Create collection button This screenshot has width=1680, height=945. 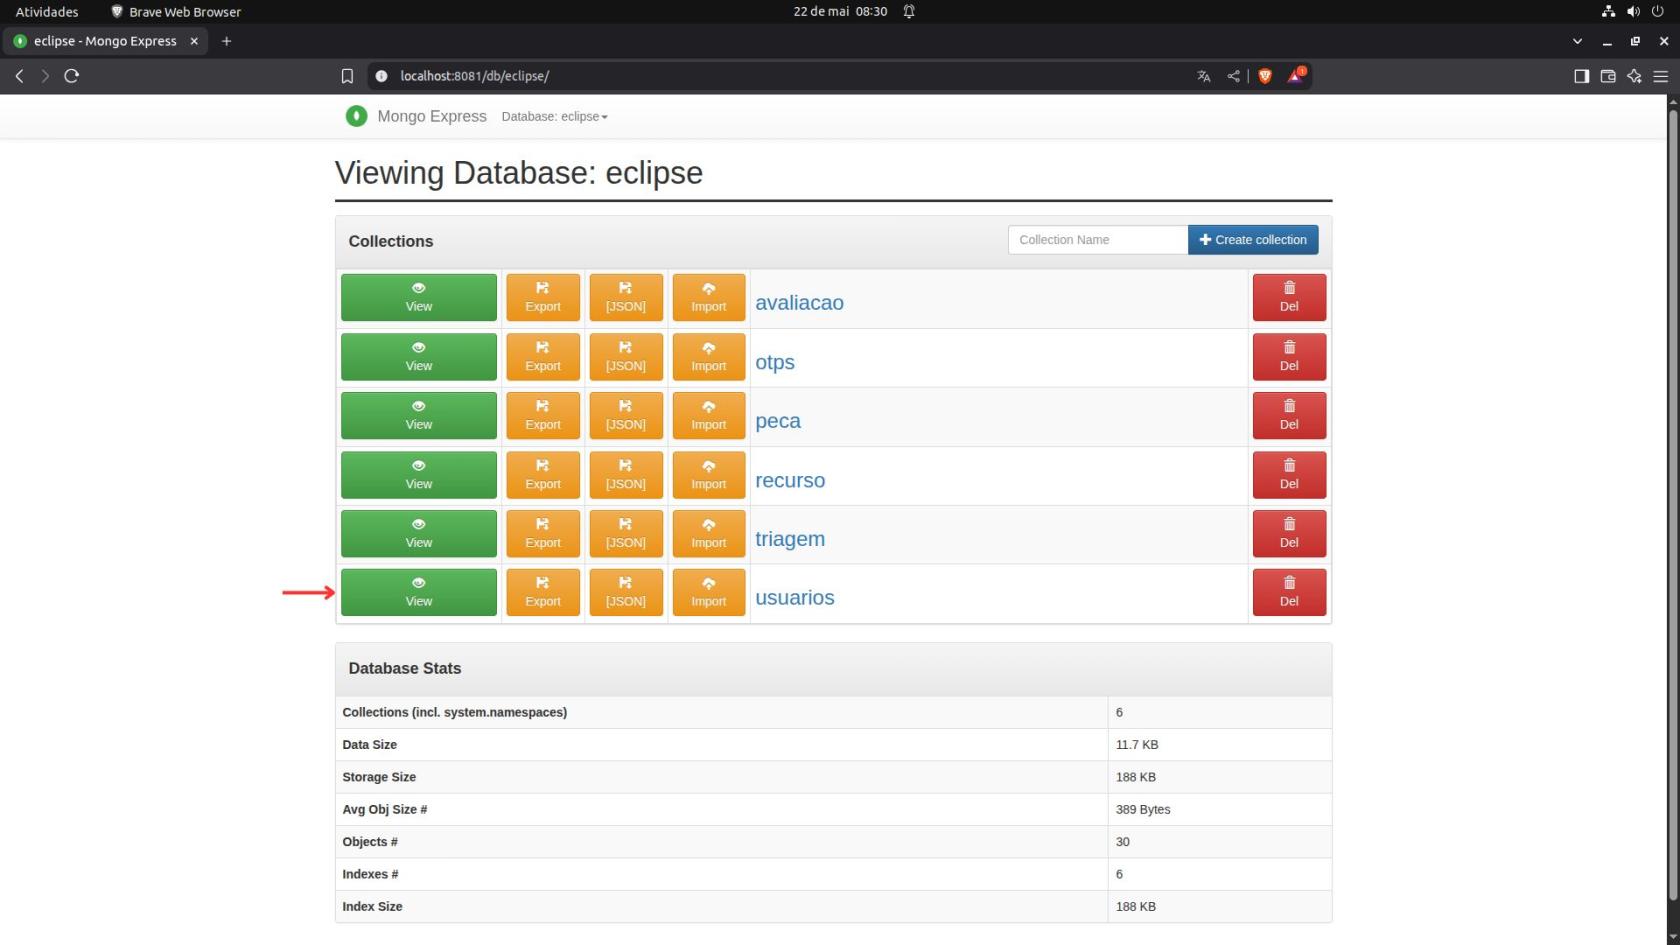tap(1253, 240)
